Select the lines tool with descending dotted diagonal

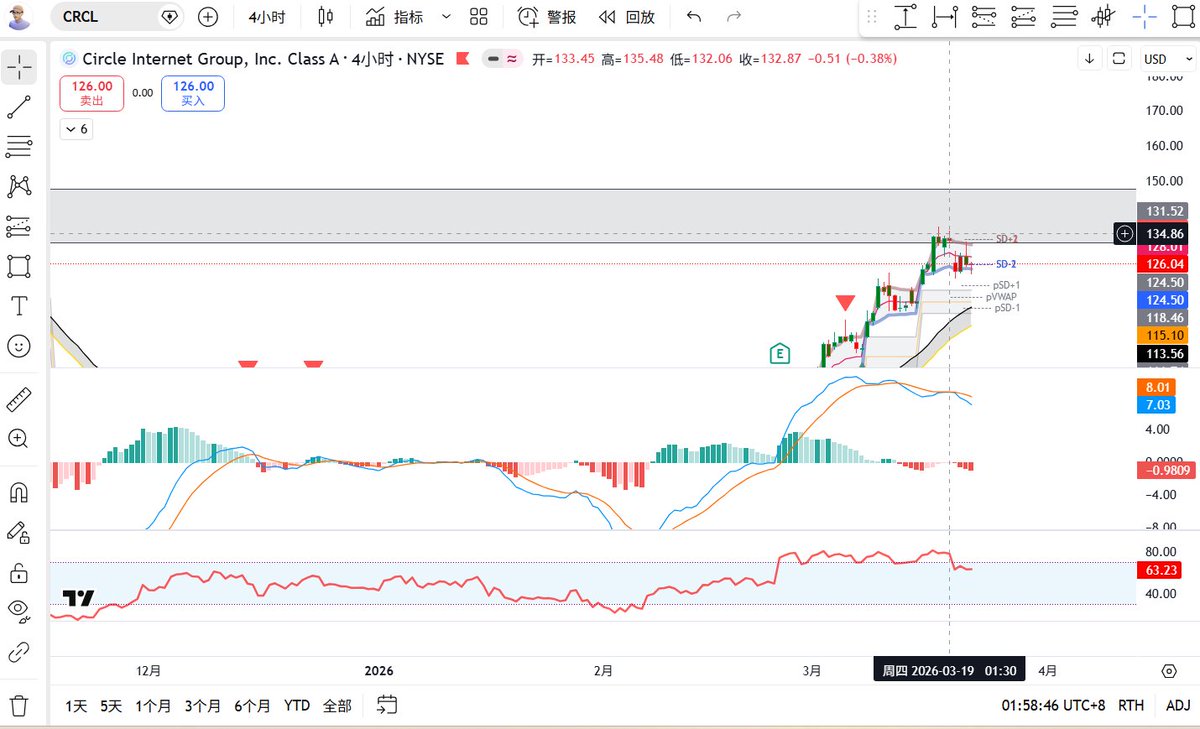coord(984,17)
